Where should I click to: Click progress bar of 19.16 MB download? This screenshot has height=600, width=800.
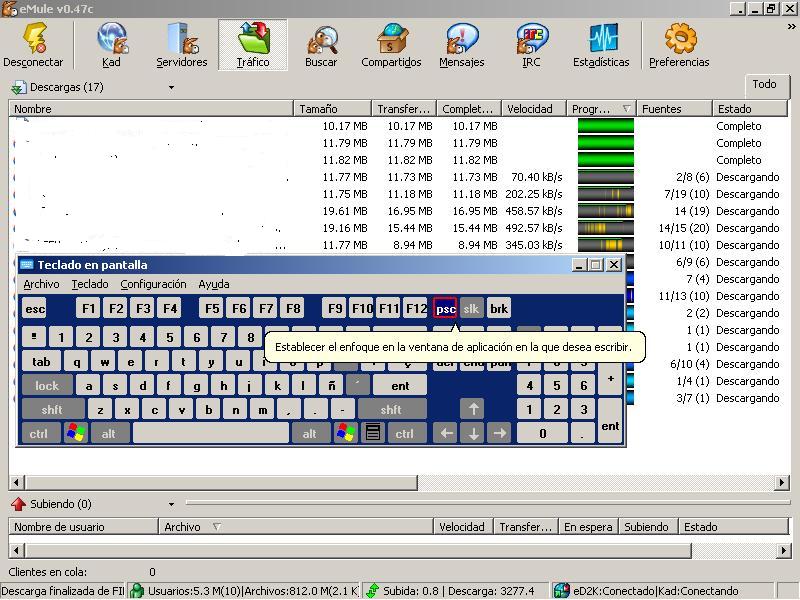click(606, 228)
